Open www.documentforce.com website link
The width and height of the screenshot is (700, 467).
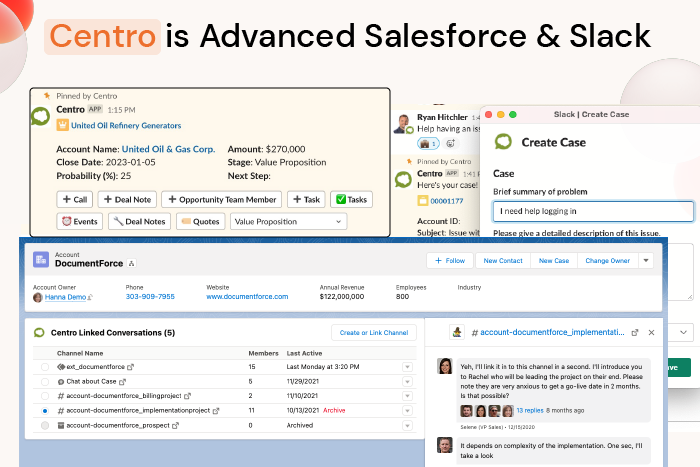(247, 297)
